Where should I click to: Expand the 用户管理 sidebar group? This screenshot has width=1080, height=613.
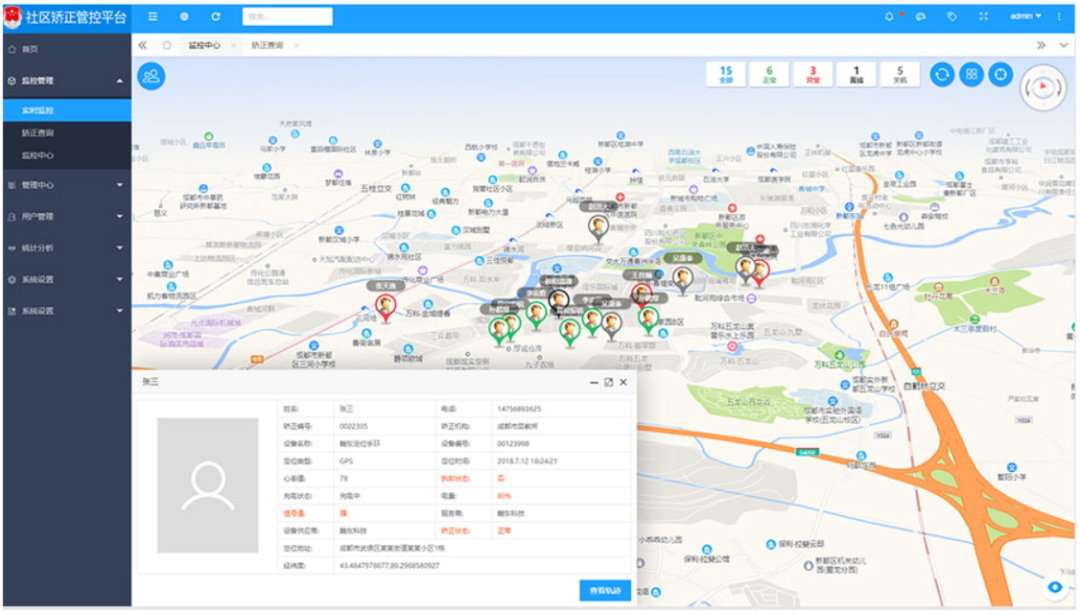pos(67,216)
